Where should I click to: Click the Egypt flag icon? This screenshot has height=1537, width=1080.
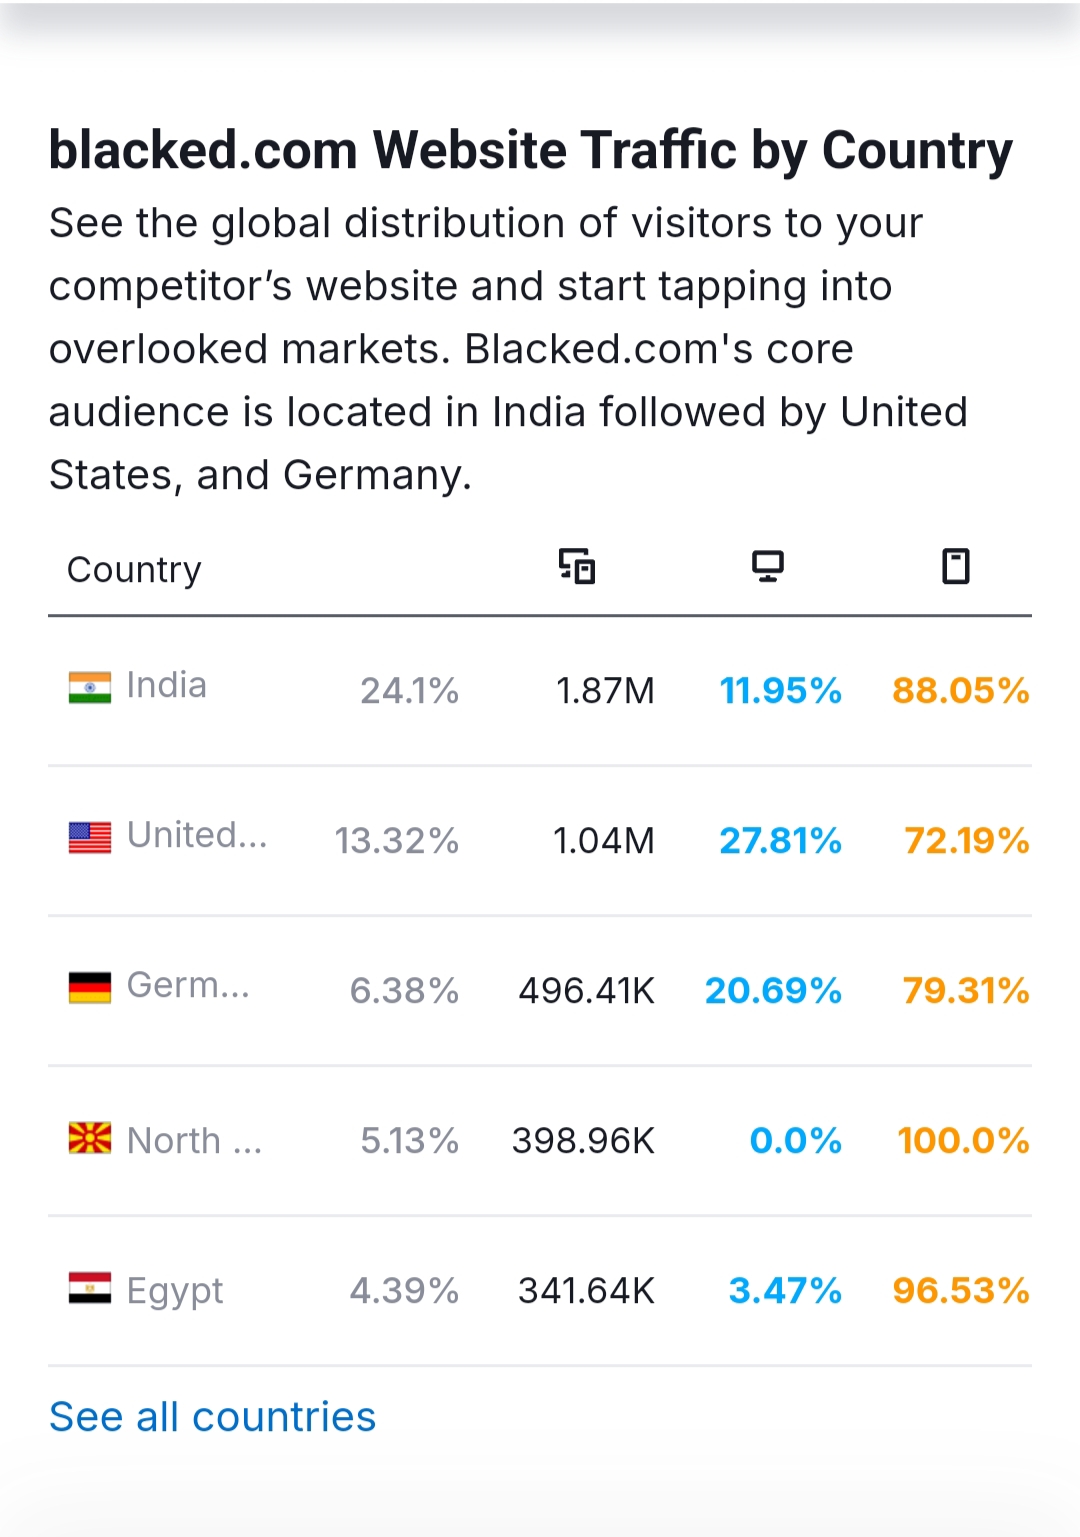[x=90, y=1288]
